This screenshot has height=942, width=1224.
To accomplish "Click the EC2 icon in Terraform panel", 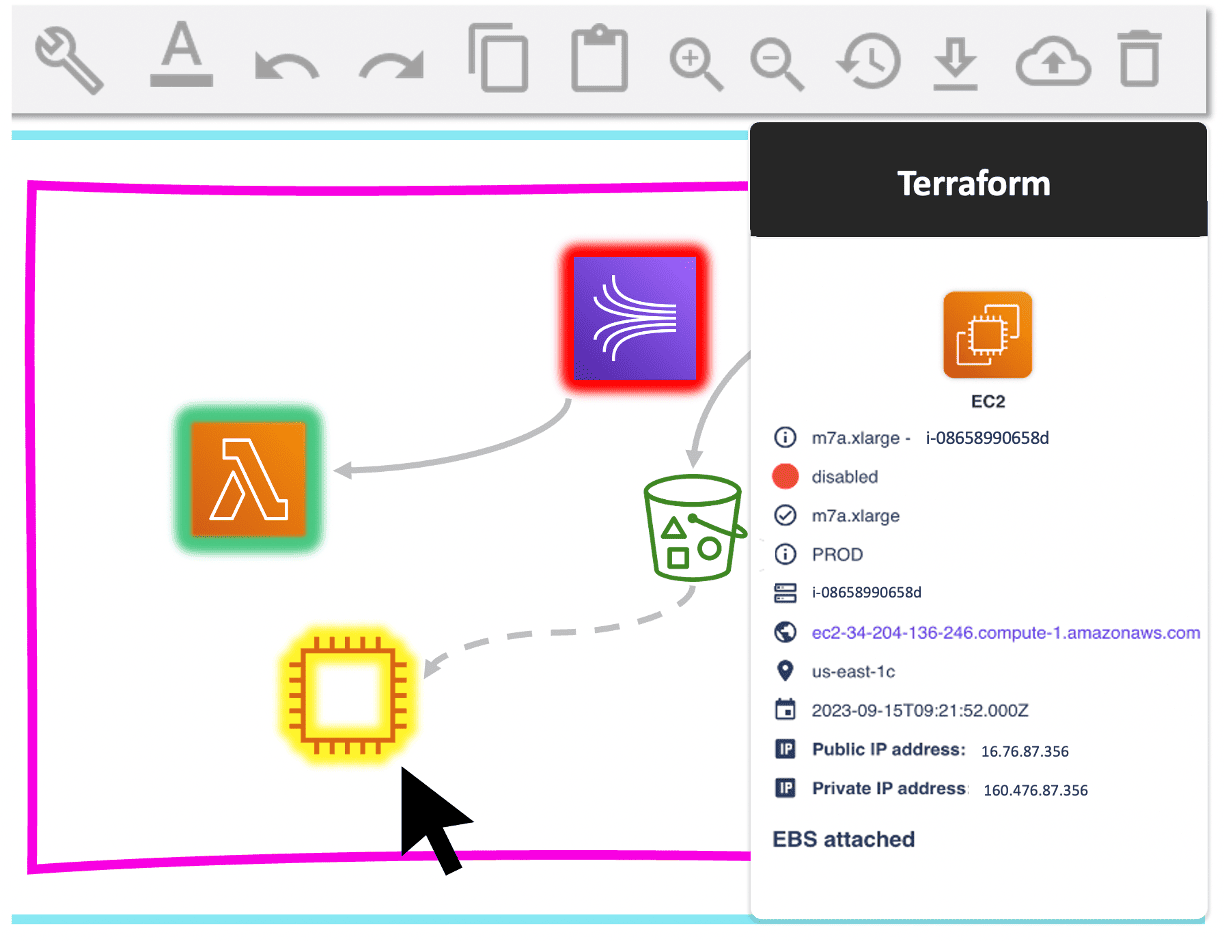I will (x=987, y=335).
